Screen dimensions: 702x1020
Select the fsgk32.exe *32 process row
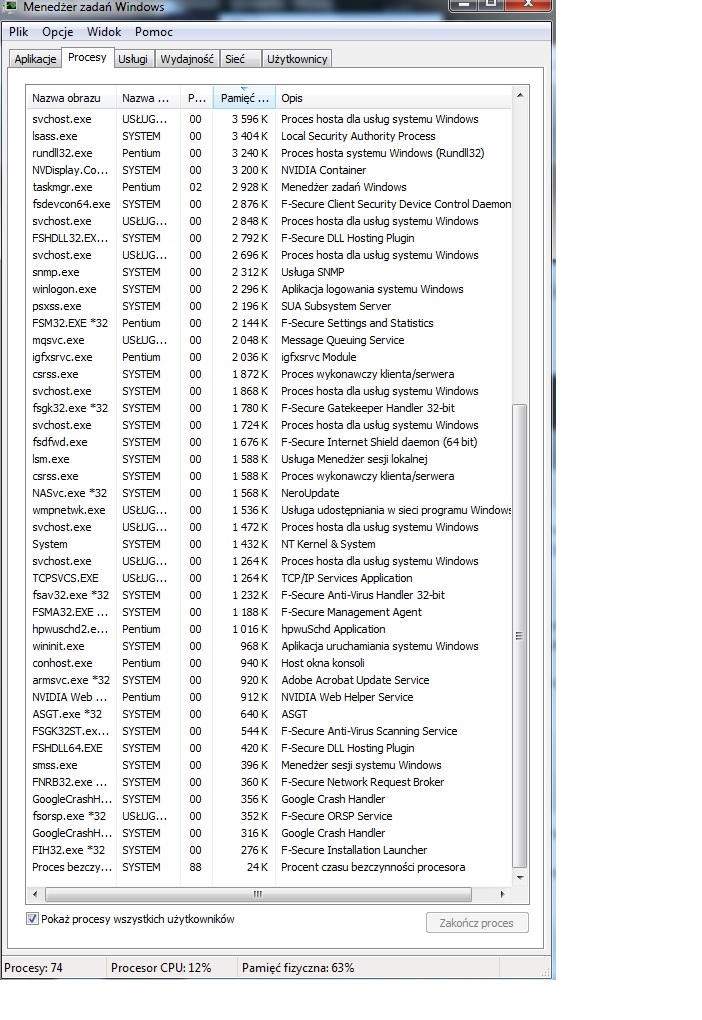click(x=269, y=408)
